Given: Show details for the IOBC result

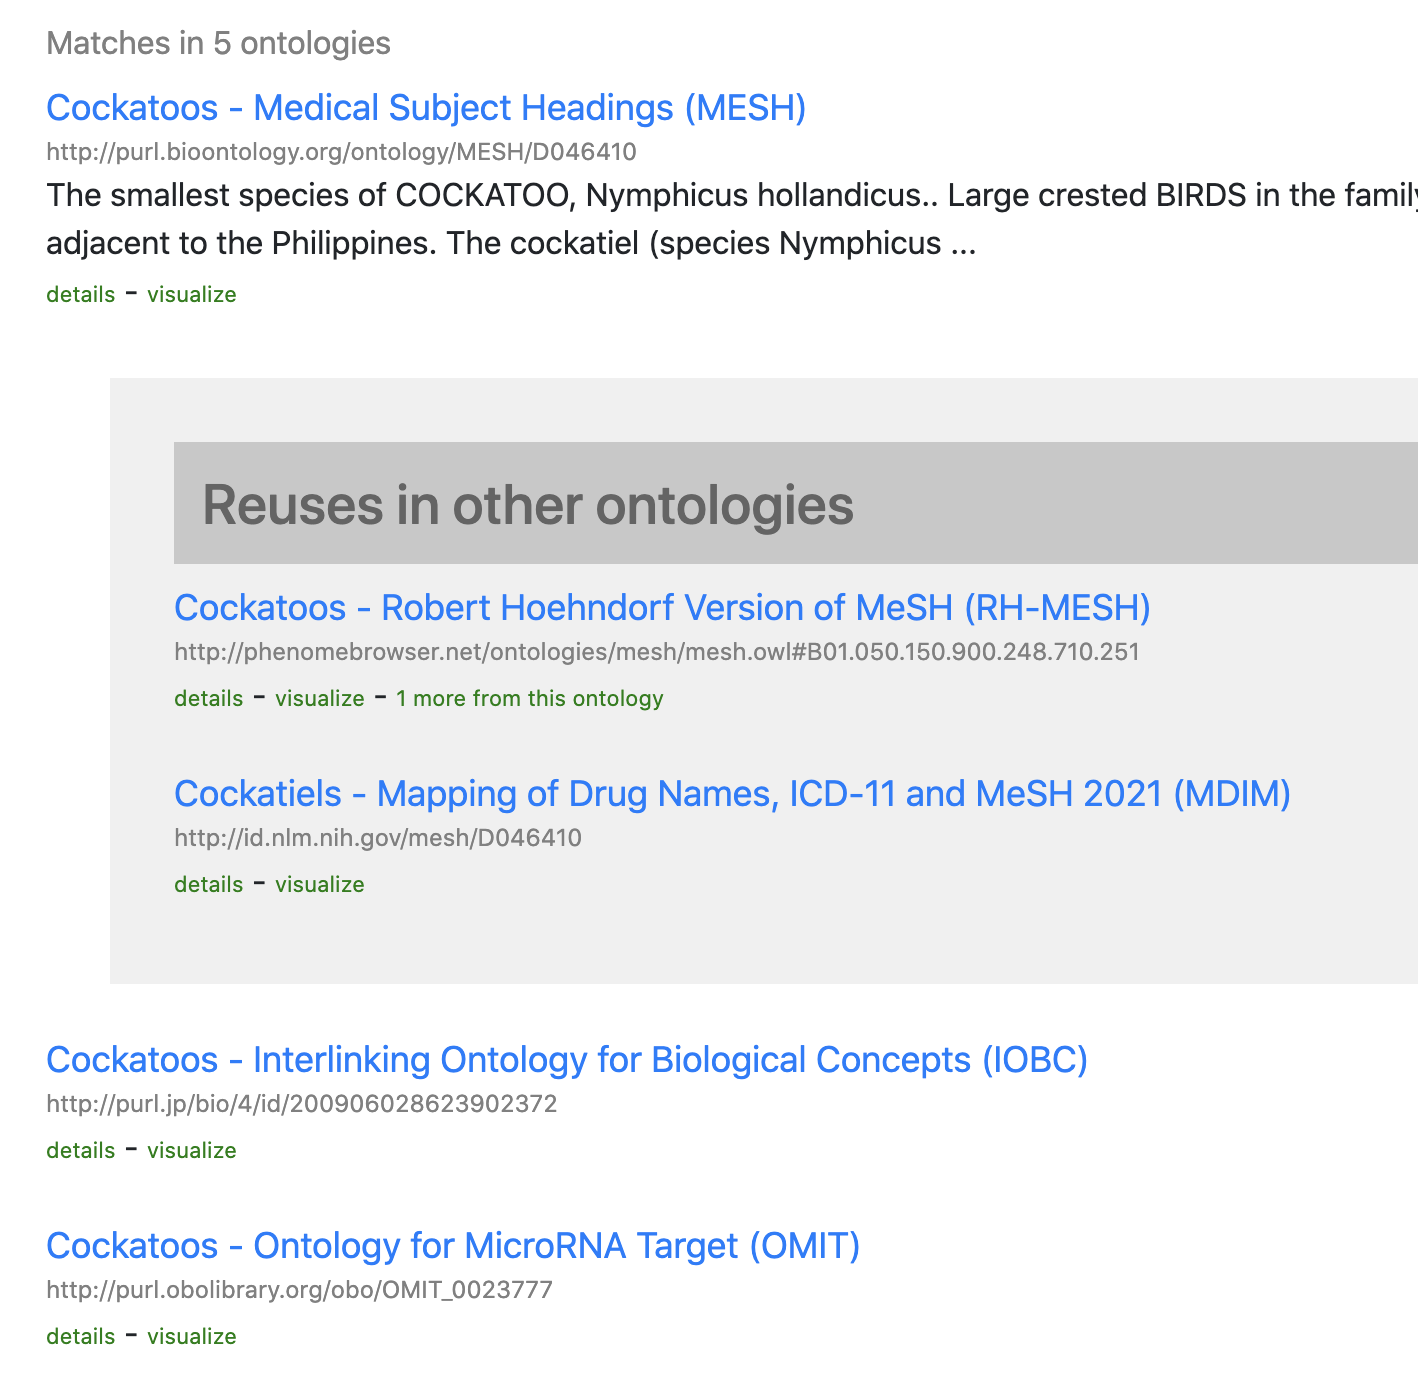Looking at the screenshot, I should (81, 1151).
